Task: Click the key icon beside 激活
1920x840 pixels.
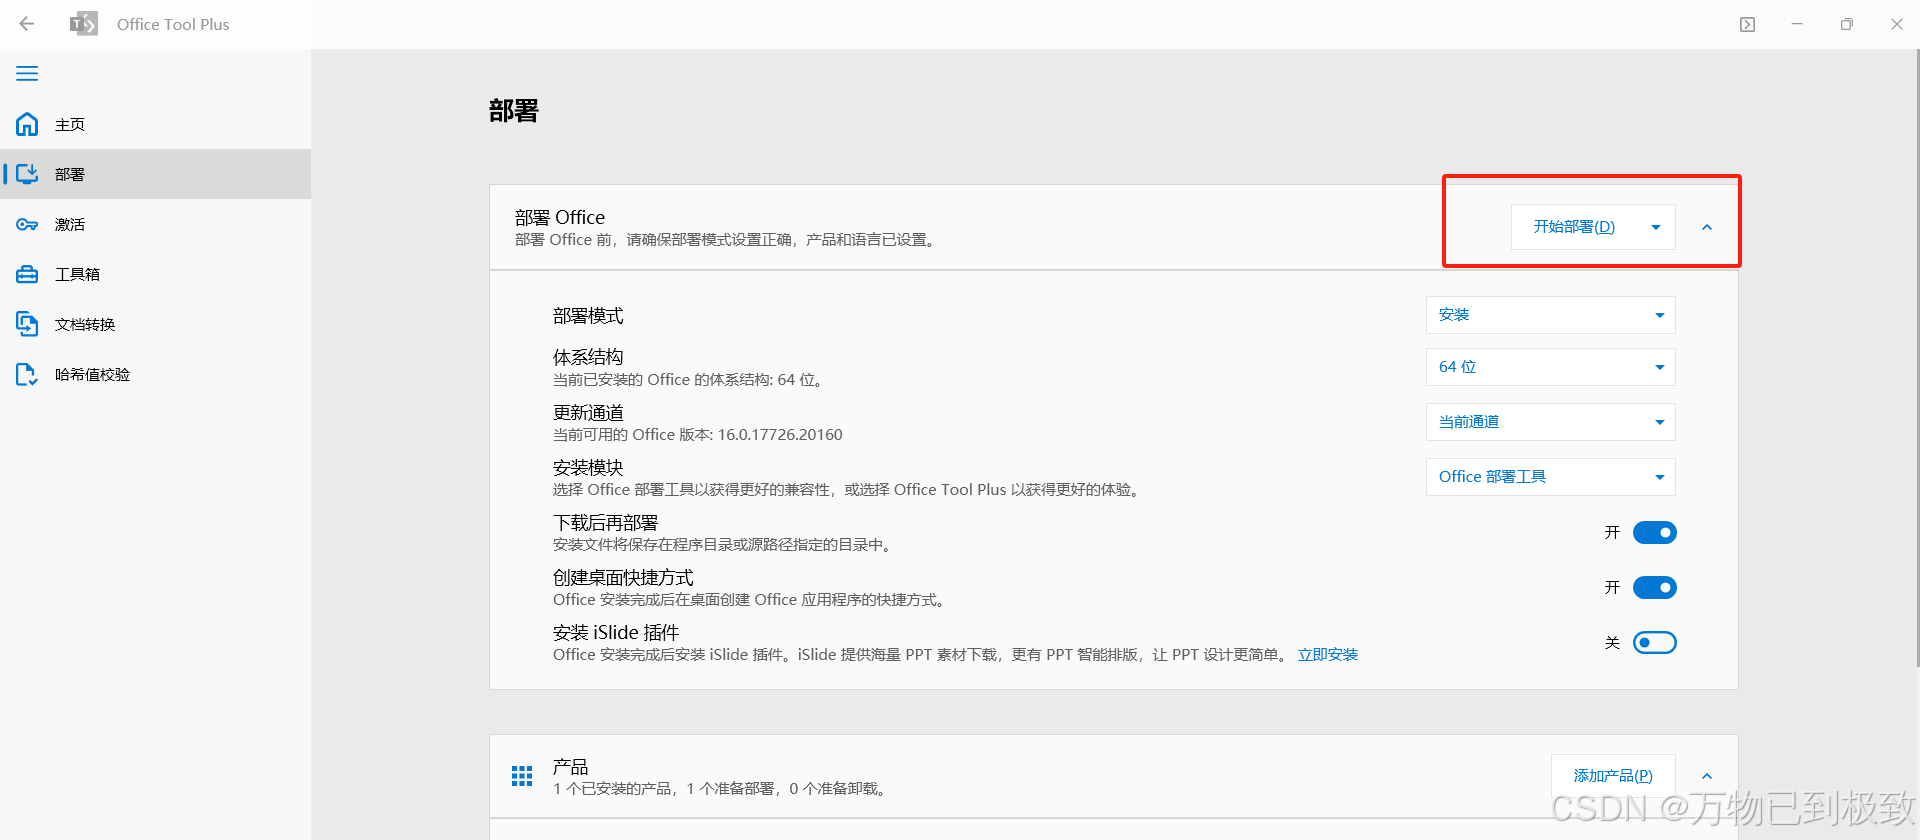Action: [27, 224]
